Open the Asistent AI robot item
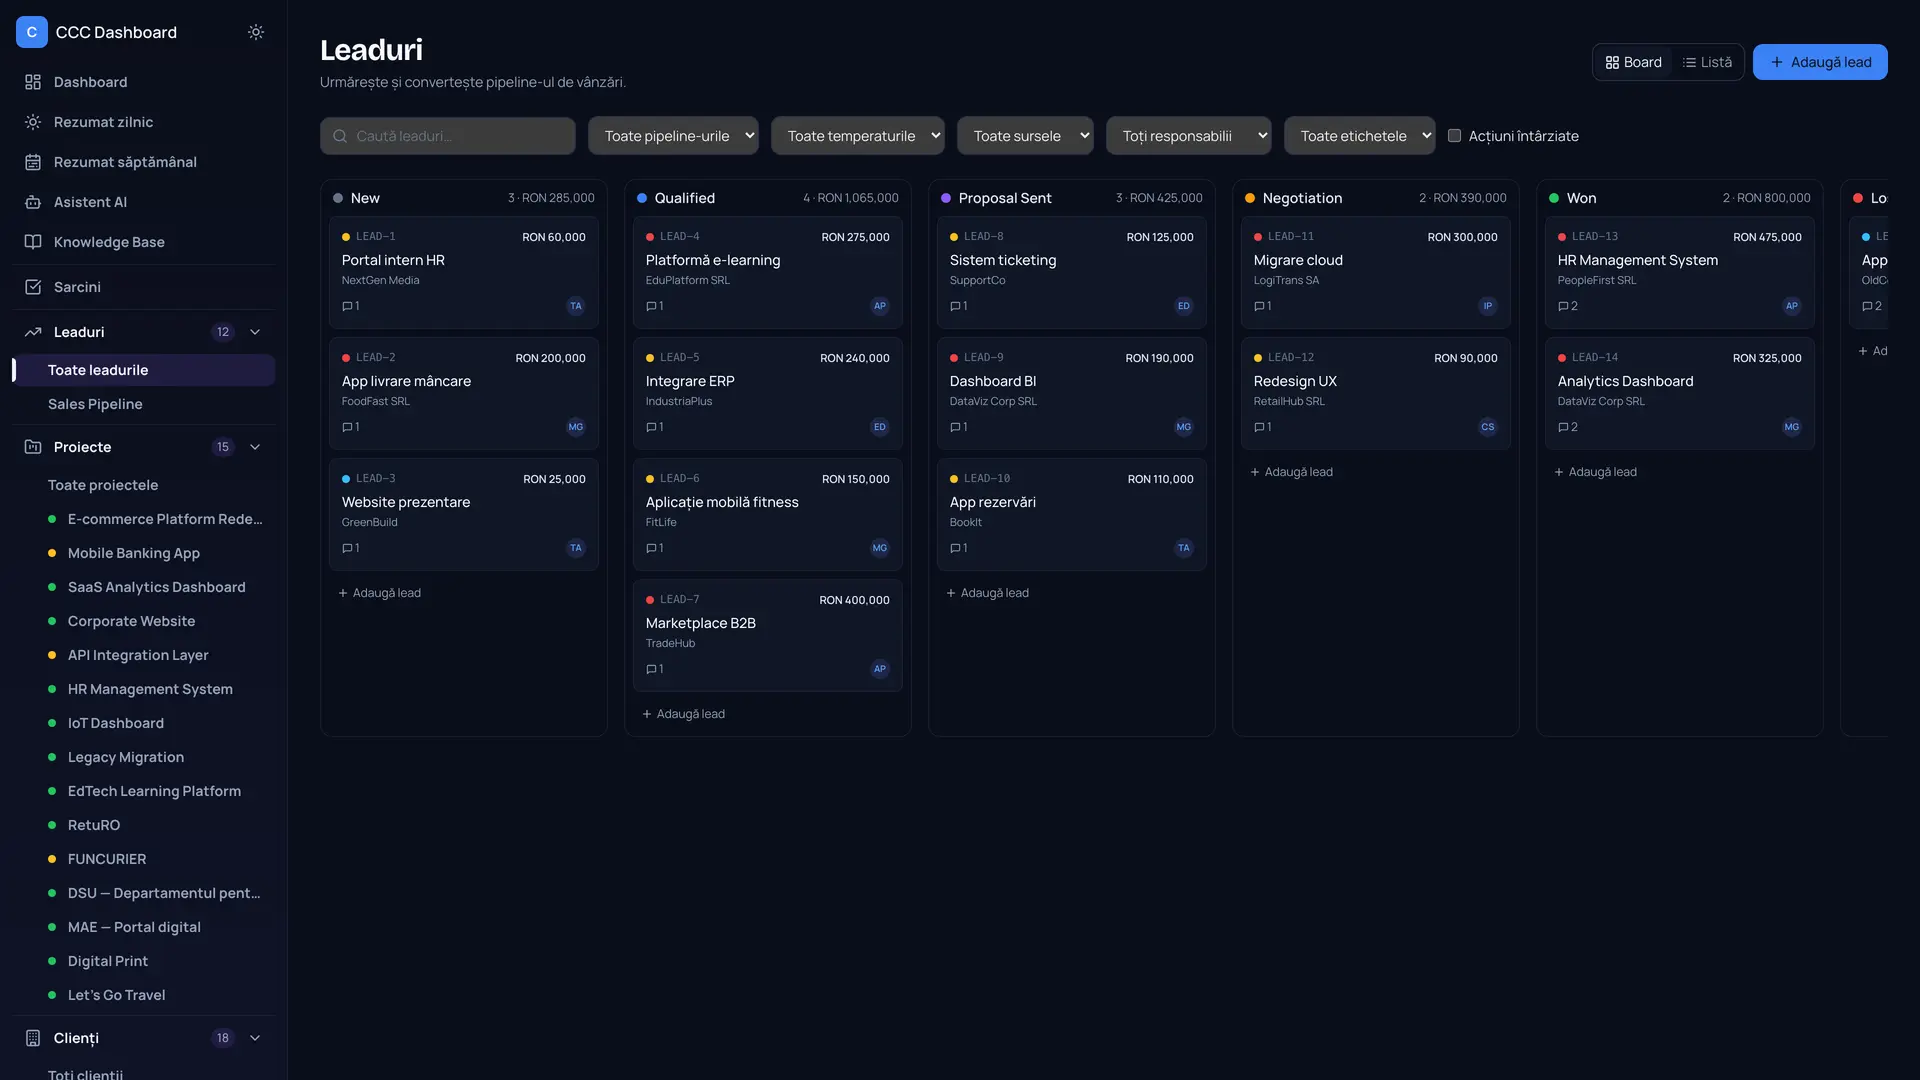This screenshot has width=1920, height=1080. pyautogui.click(x=144, y=202)
